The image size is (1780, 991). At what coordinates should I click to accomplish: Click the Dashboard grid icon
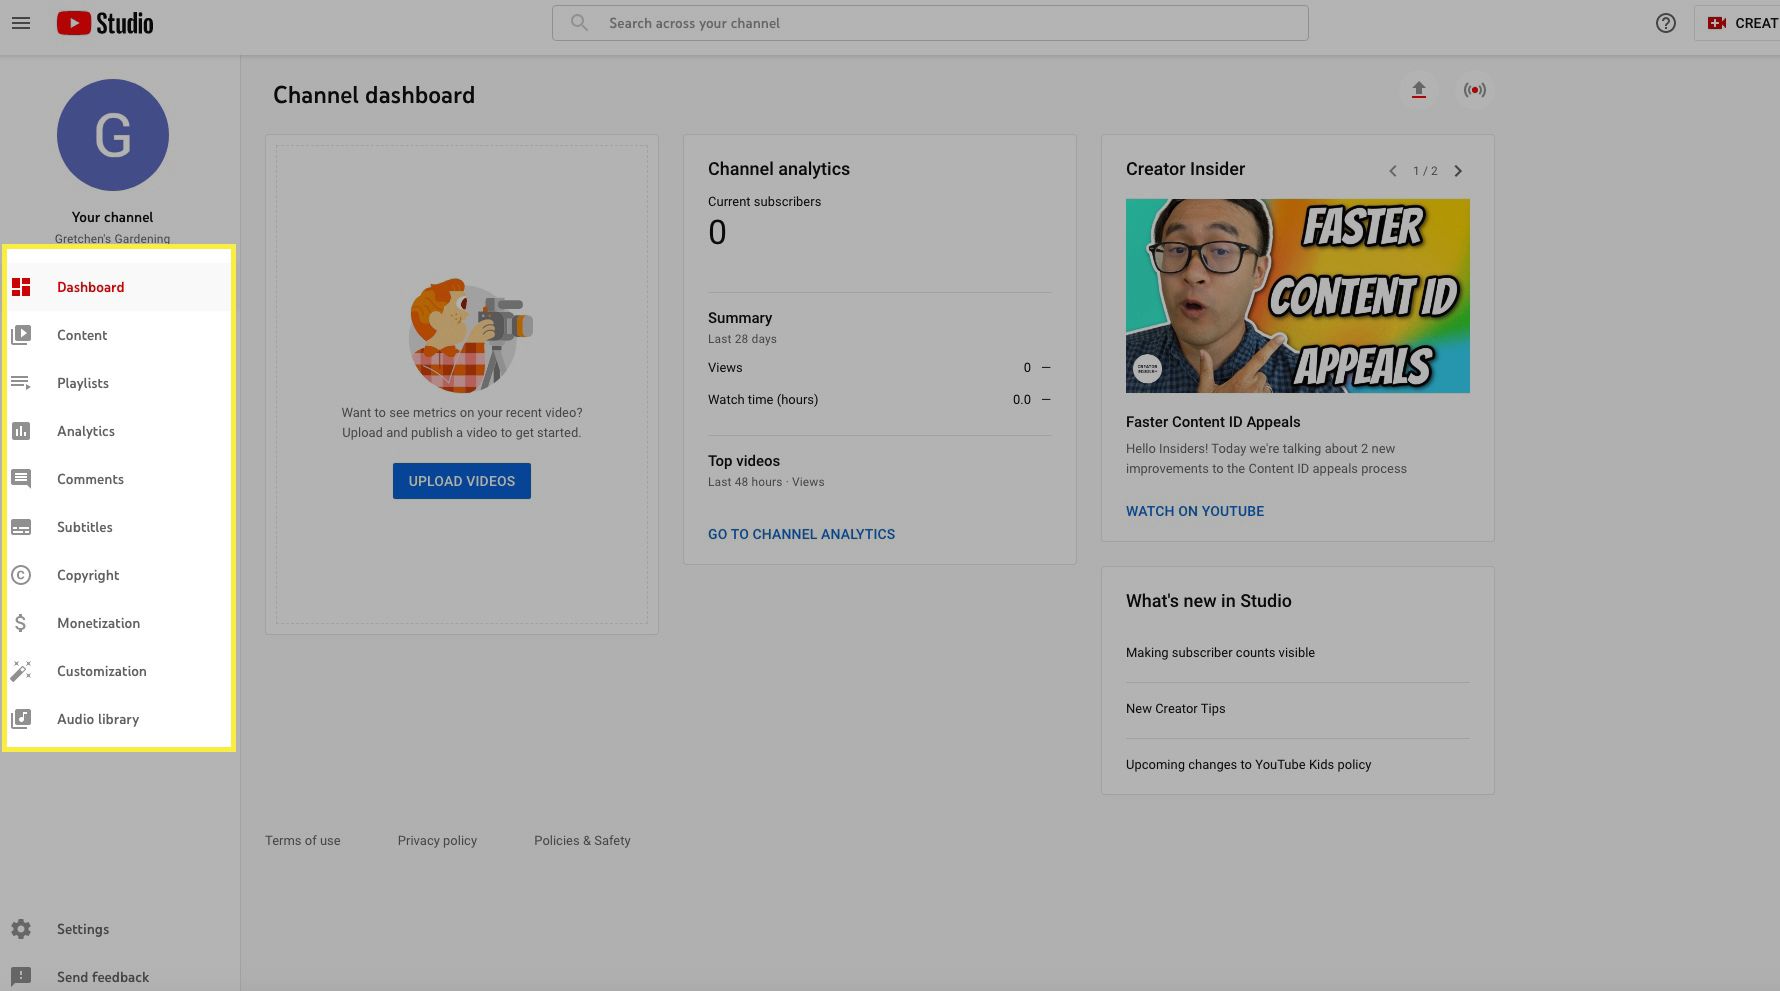21,287
